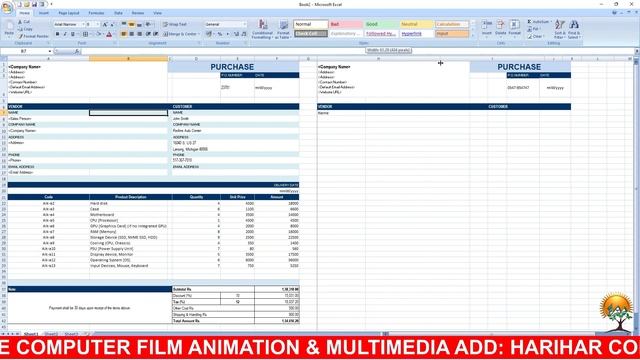This screenshot has width=640, height=360.
Task: Click Decrease Font Size icon
Action: [x=112, y=24]
